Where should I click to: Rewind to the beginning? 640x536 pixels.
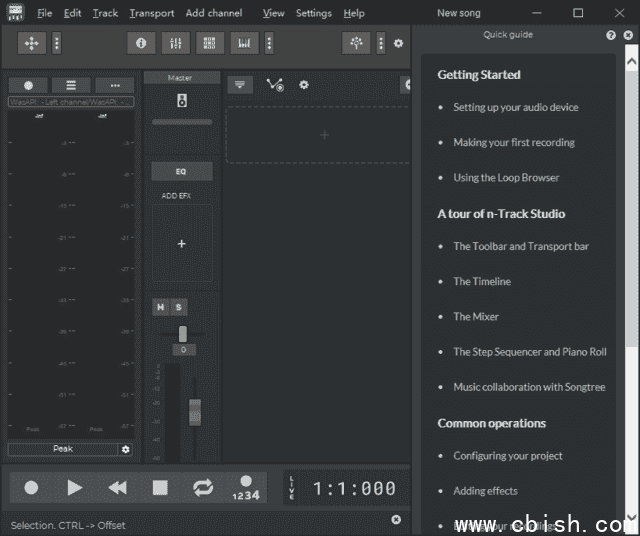coord(118,487)
